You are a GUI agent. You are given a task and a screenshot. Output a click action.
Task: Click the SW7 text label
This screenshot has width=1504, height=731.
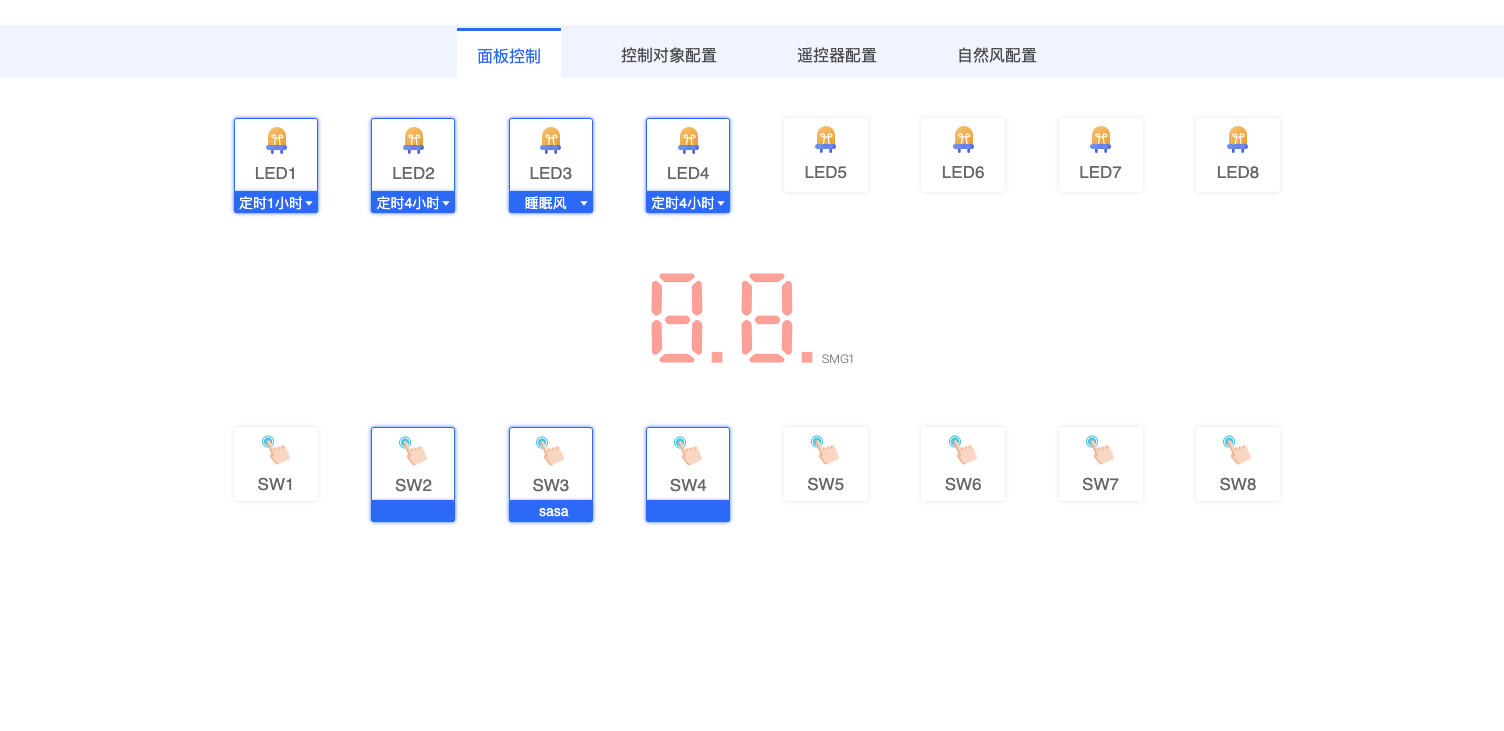(1101, 484)
